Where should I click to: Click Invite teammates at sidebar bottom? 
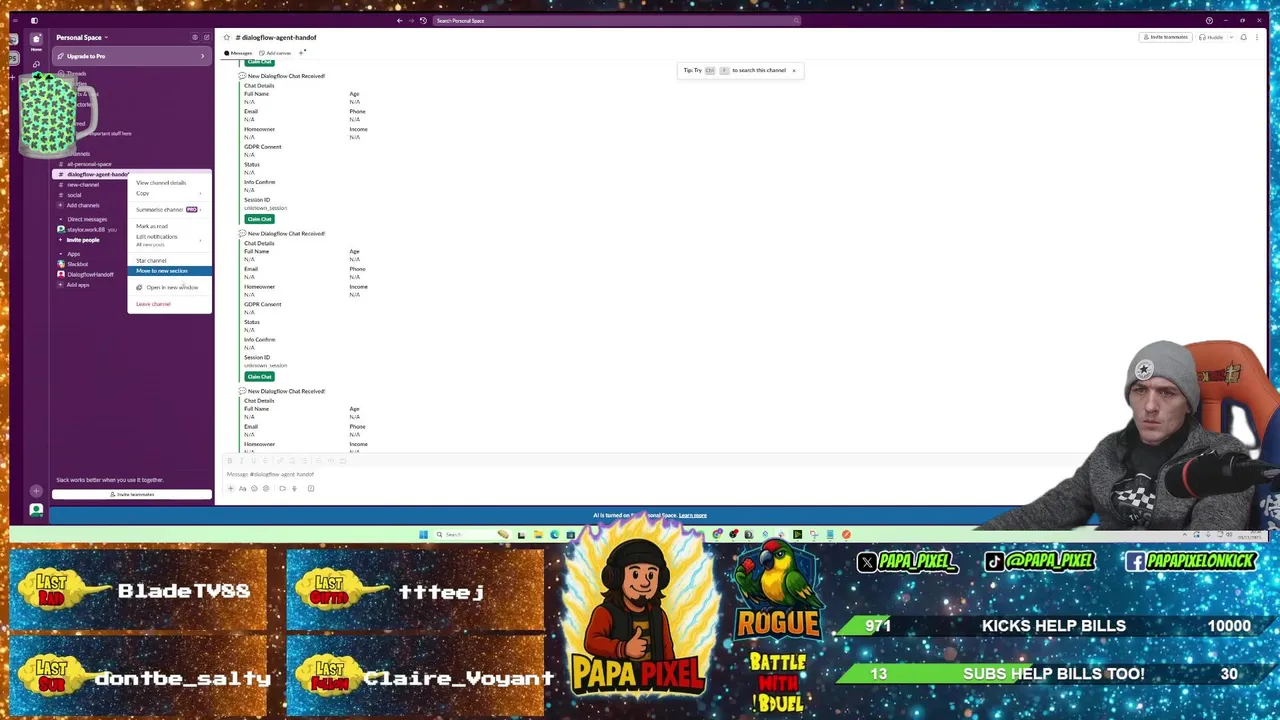point(132,494)
